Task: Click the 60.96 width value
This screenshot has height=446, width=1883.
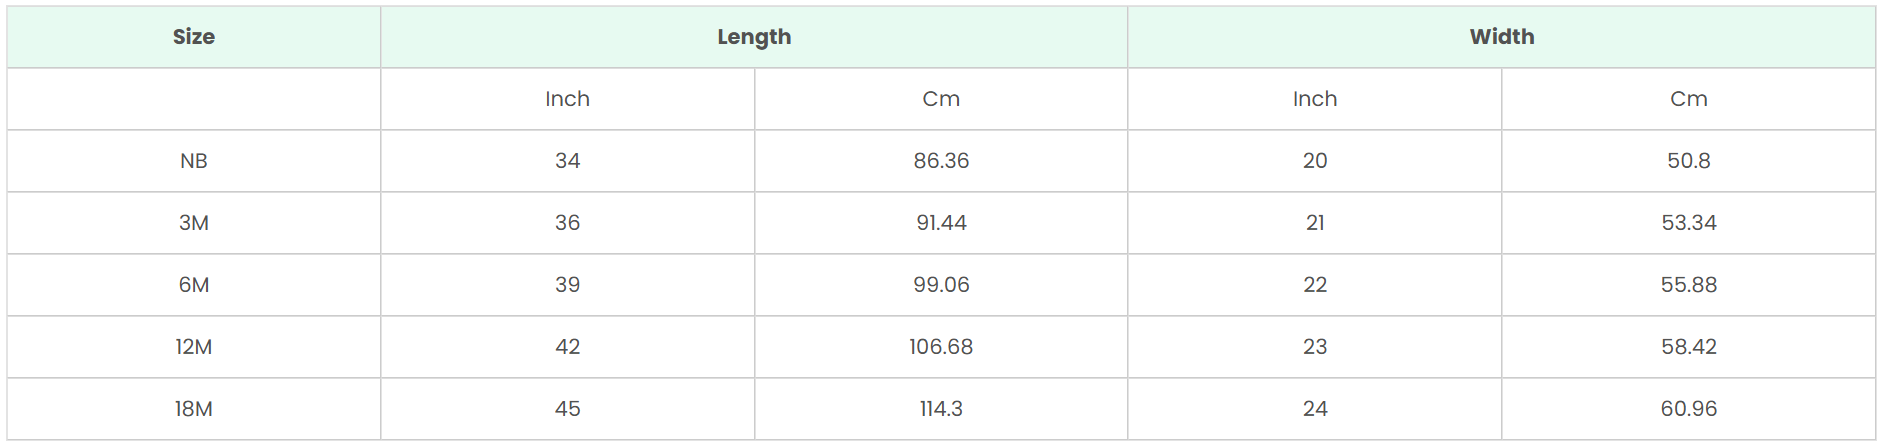Action: 1689,409
